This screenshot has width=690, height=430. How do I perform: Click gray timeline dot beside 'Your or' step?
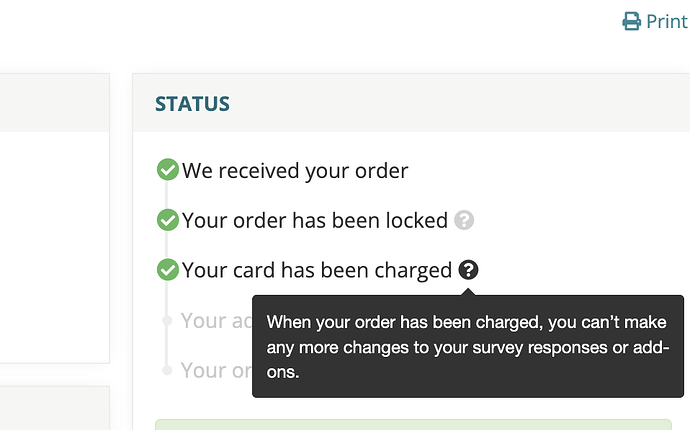pos(167,370)
